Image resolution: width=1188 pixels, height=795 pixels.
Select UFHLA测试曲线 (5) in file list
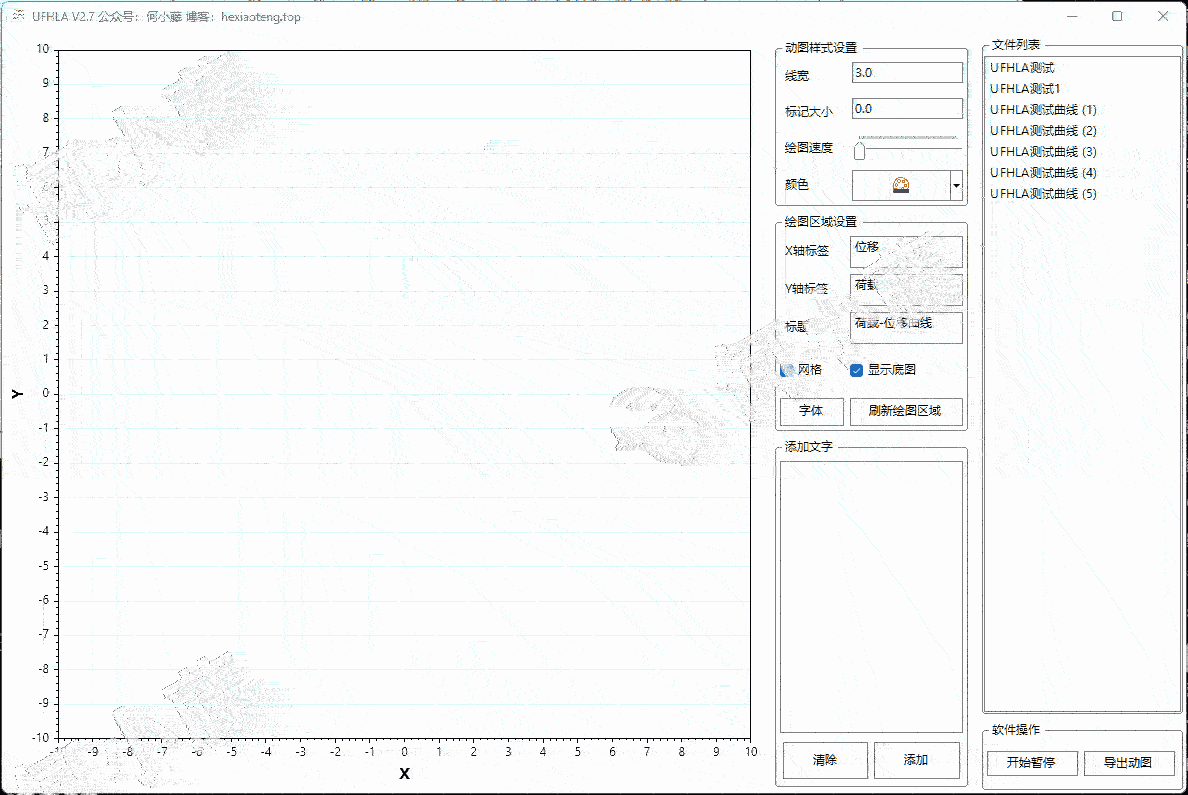pyautogui.click(x=1043, y=194)
